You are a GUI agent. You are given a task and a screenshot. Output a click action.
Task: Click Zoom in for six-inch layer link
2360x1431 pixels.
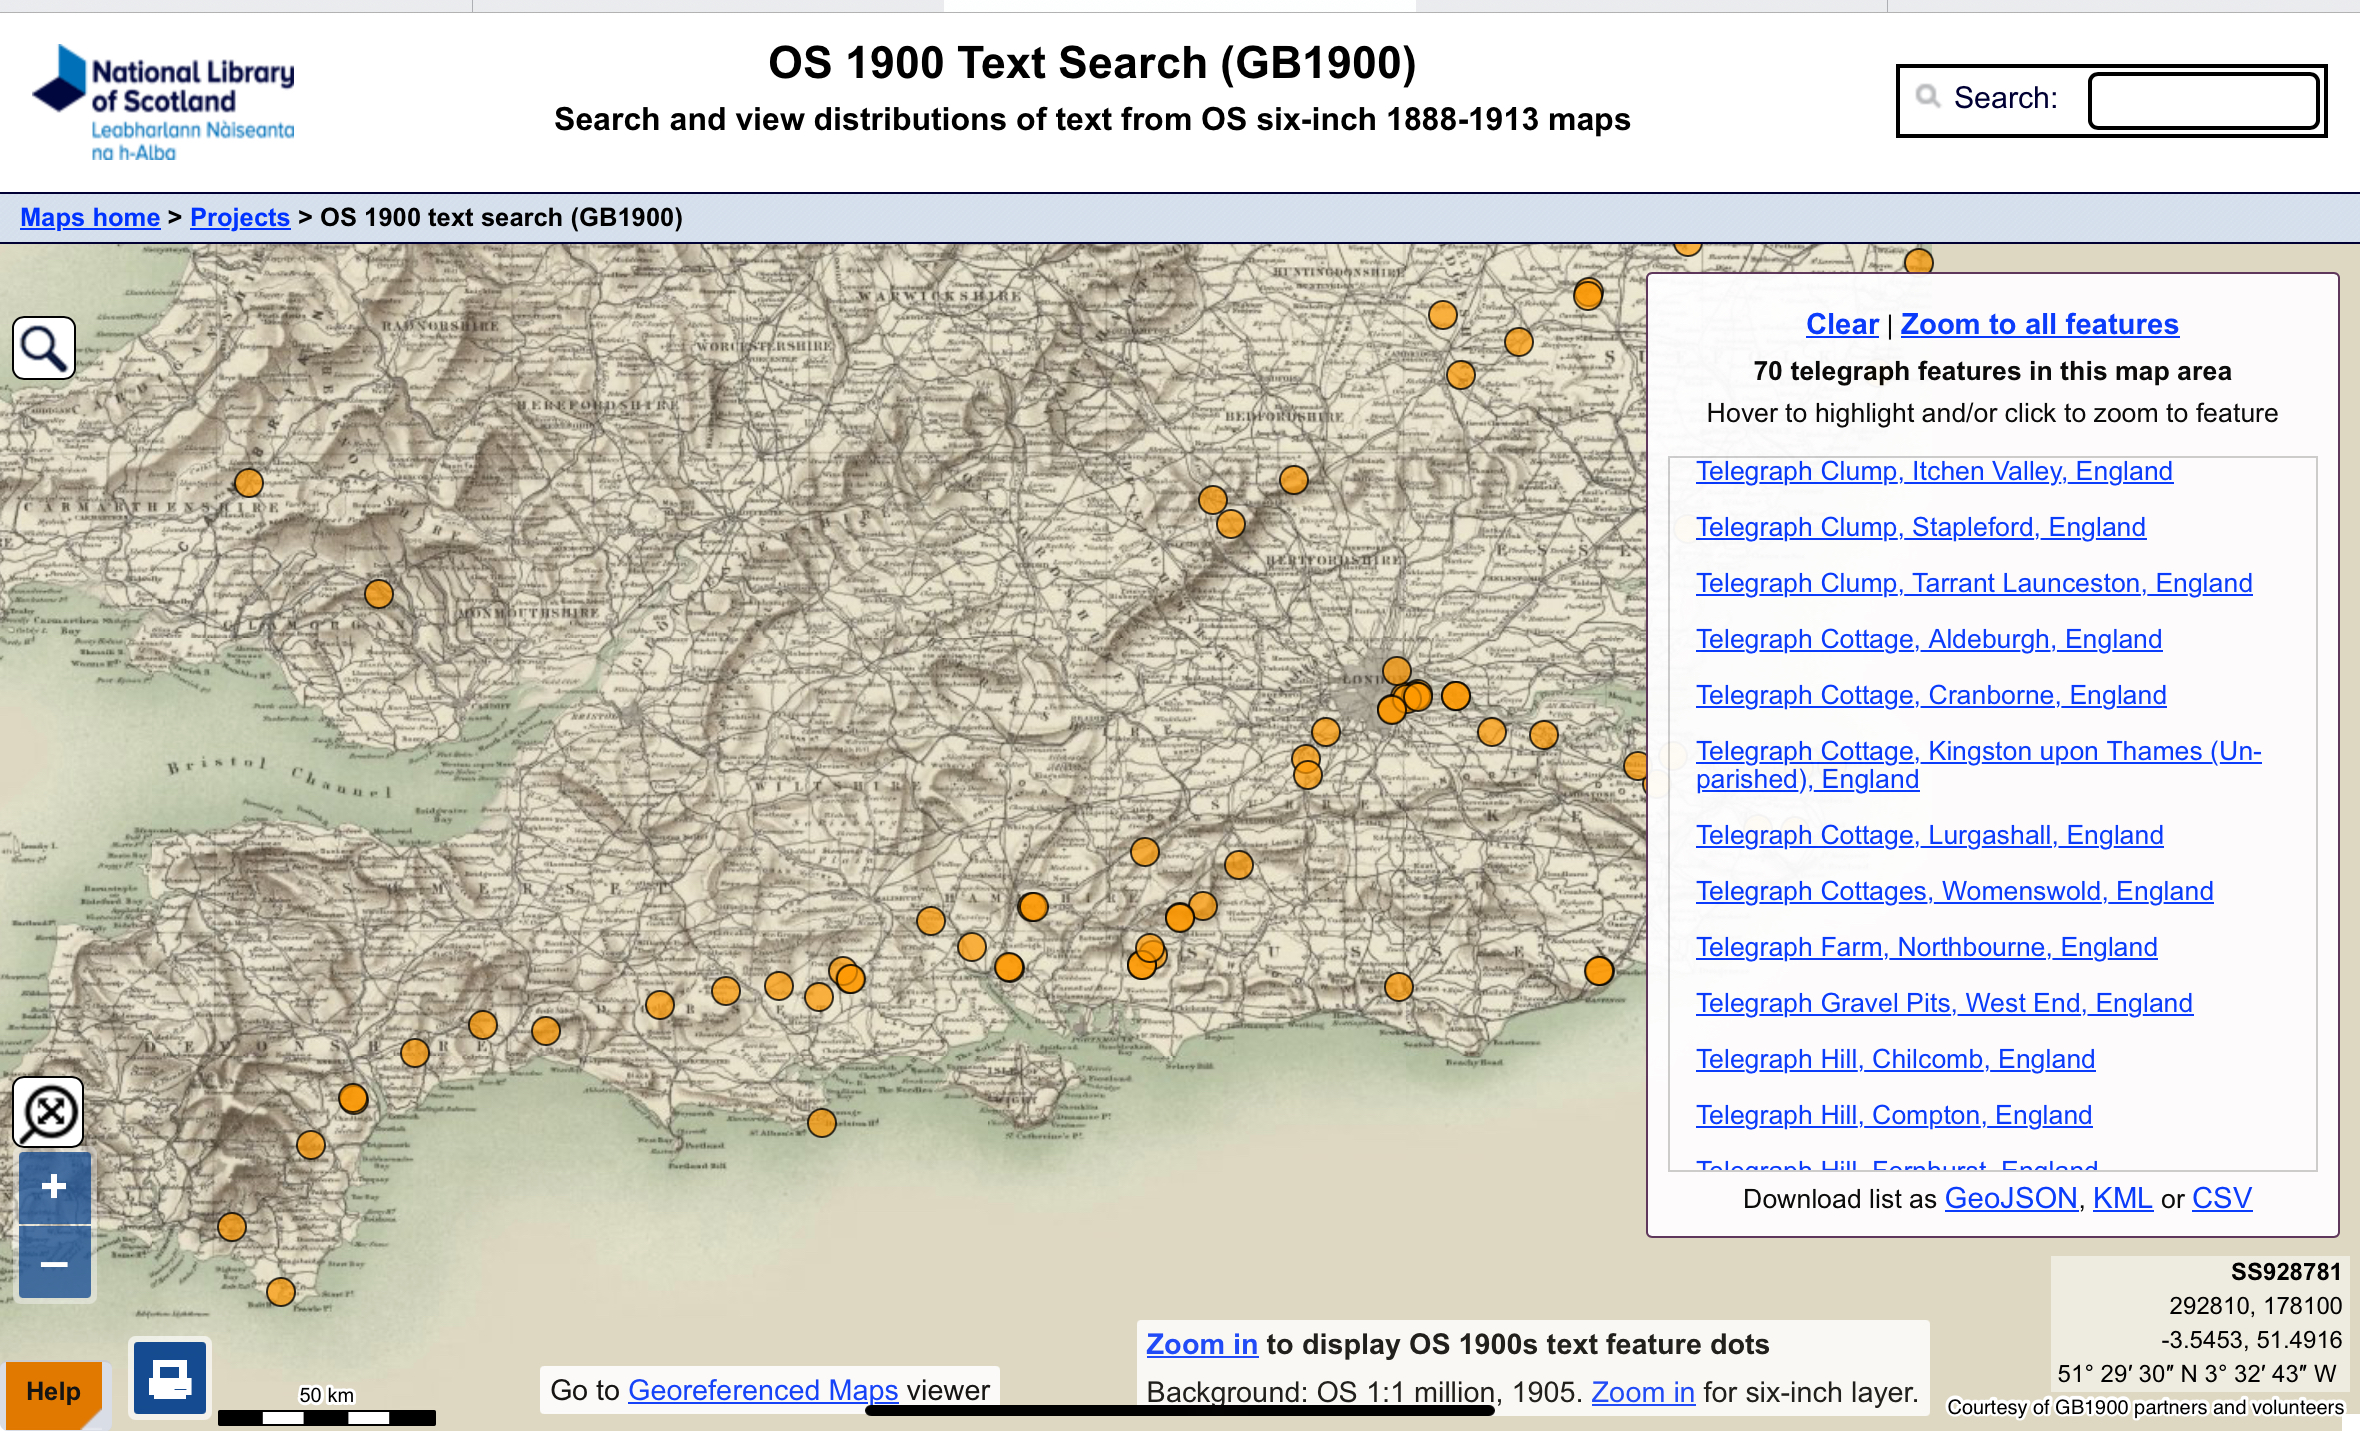click(x=1642, y=1392)
